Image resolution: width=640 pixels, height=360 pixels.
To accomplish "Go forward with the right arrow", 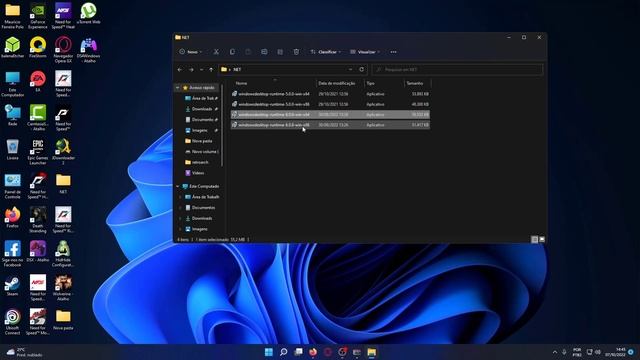I will 191,69.
